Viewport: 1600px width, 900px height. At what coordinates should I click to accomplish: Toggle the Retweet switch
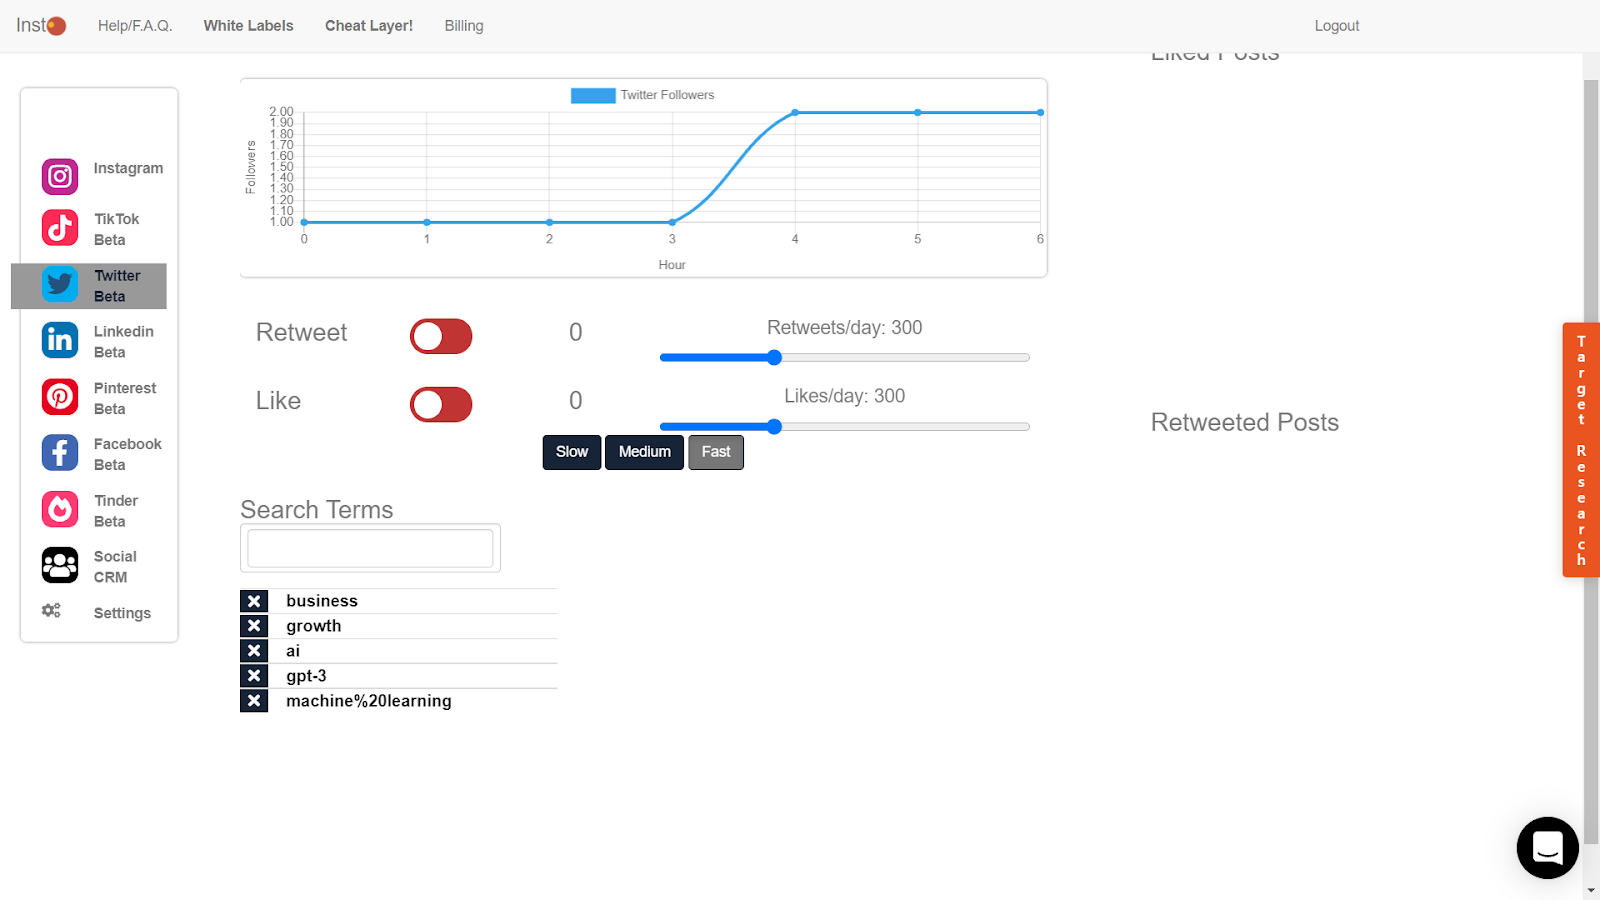click(x=441, y=337)
